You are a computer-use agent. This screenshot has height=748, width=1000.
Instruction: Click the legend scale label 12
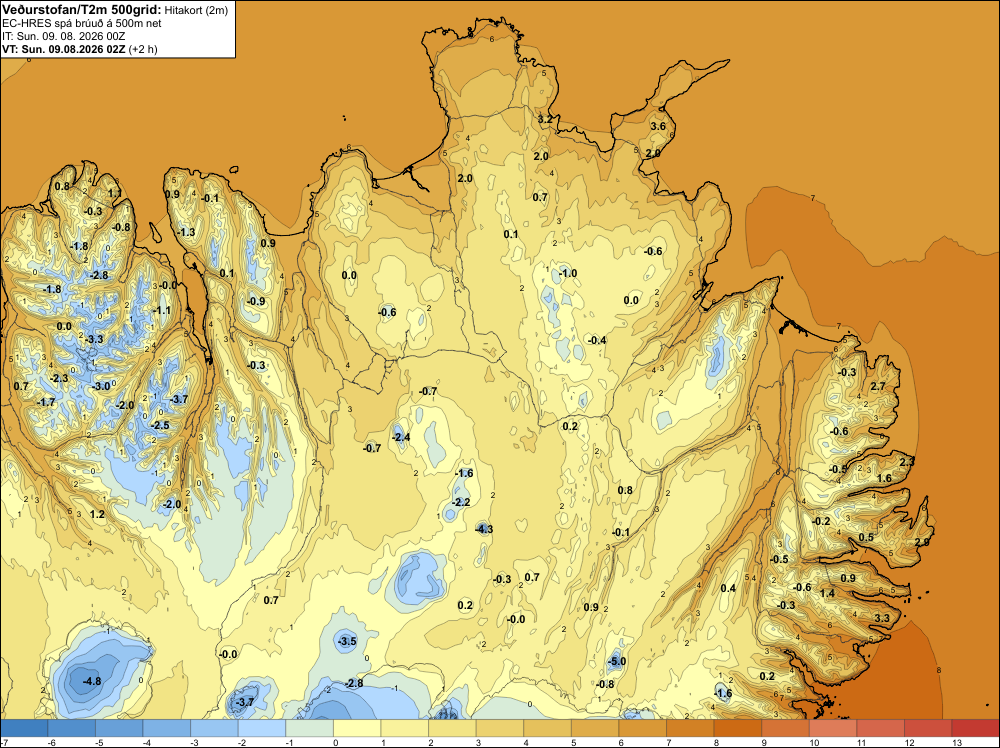pyautogui.click(x=909, y=742)
